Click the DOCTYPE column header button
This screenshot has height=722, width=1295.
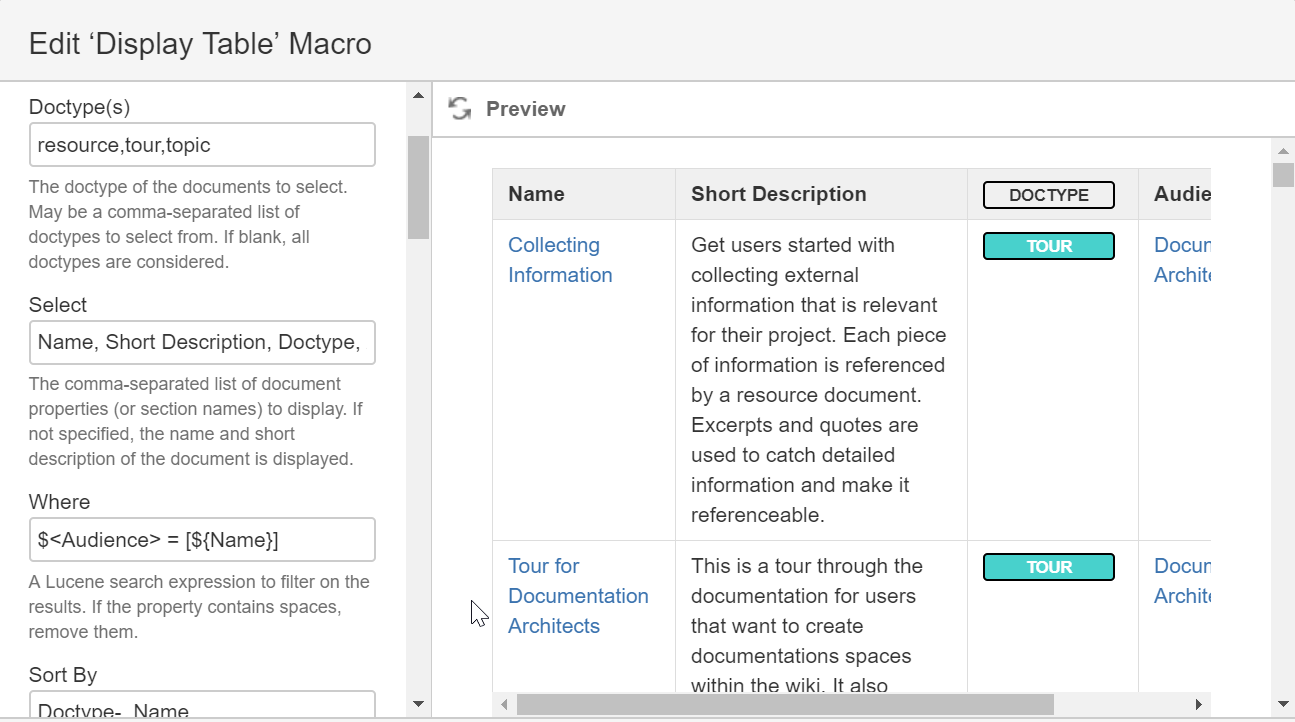coord(1048,195)
